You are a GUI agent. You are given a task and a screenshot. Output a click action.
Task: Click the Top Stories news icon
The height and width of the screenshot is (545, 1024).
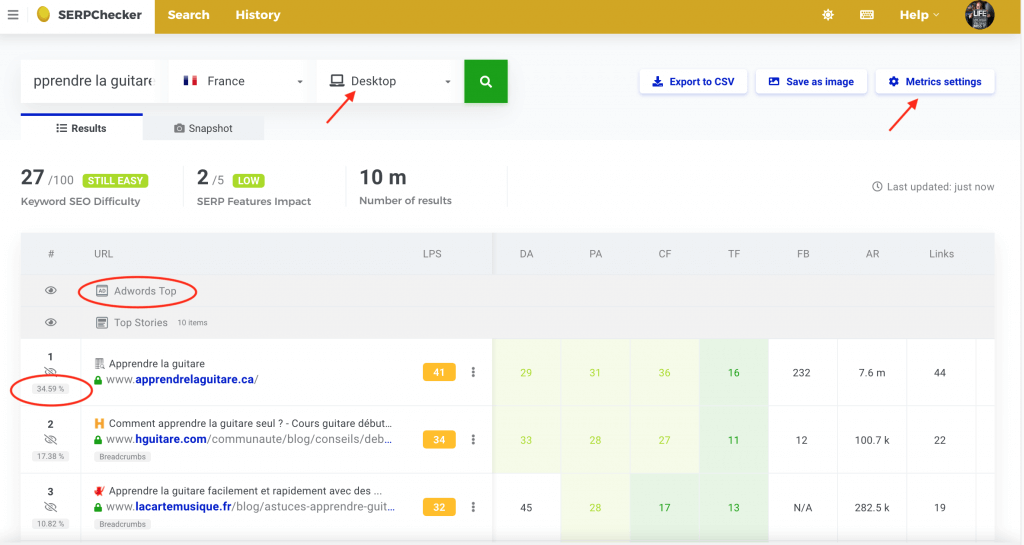point(102,322)
